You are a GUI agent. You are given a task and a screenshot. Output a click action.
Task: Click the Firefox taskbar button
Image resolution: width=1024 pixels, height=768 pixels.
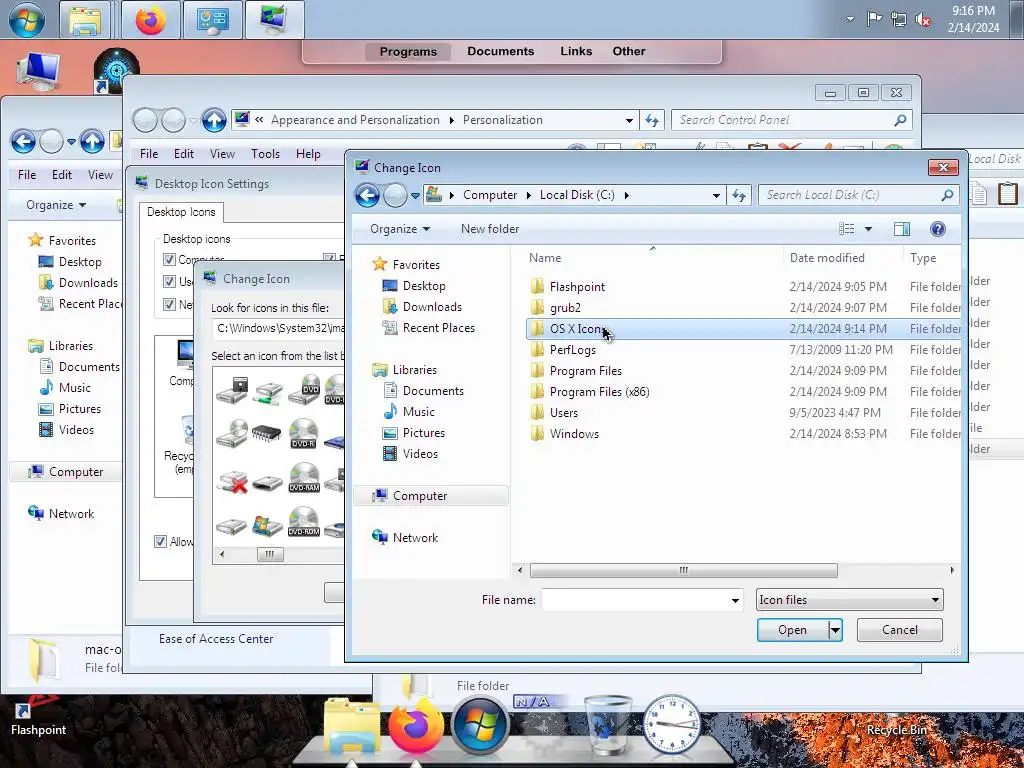(150, 19)
